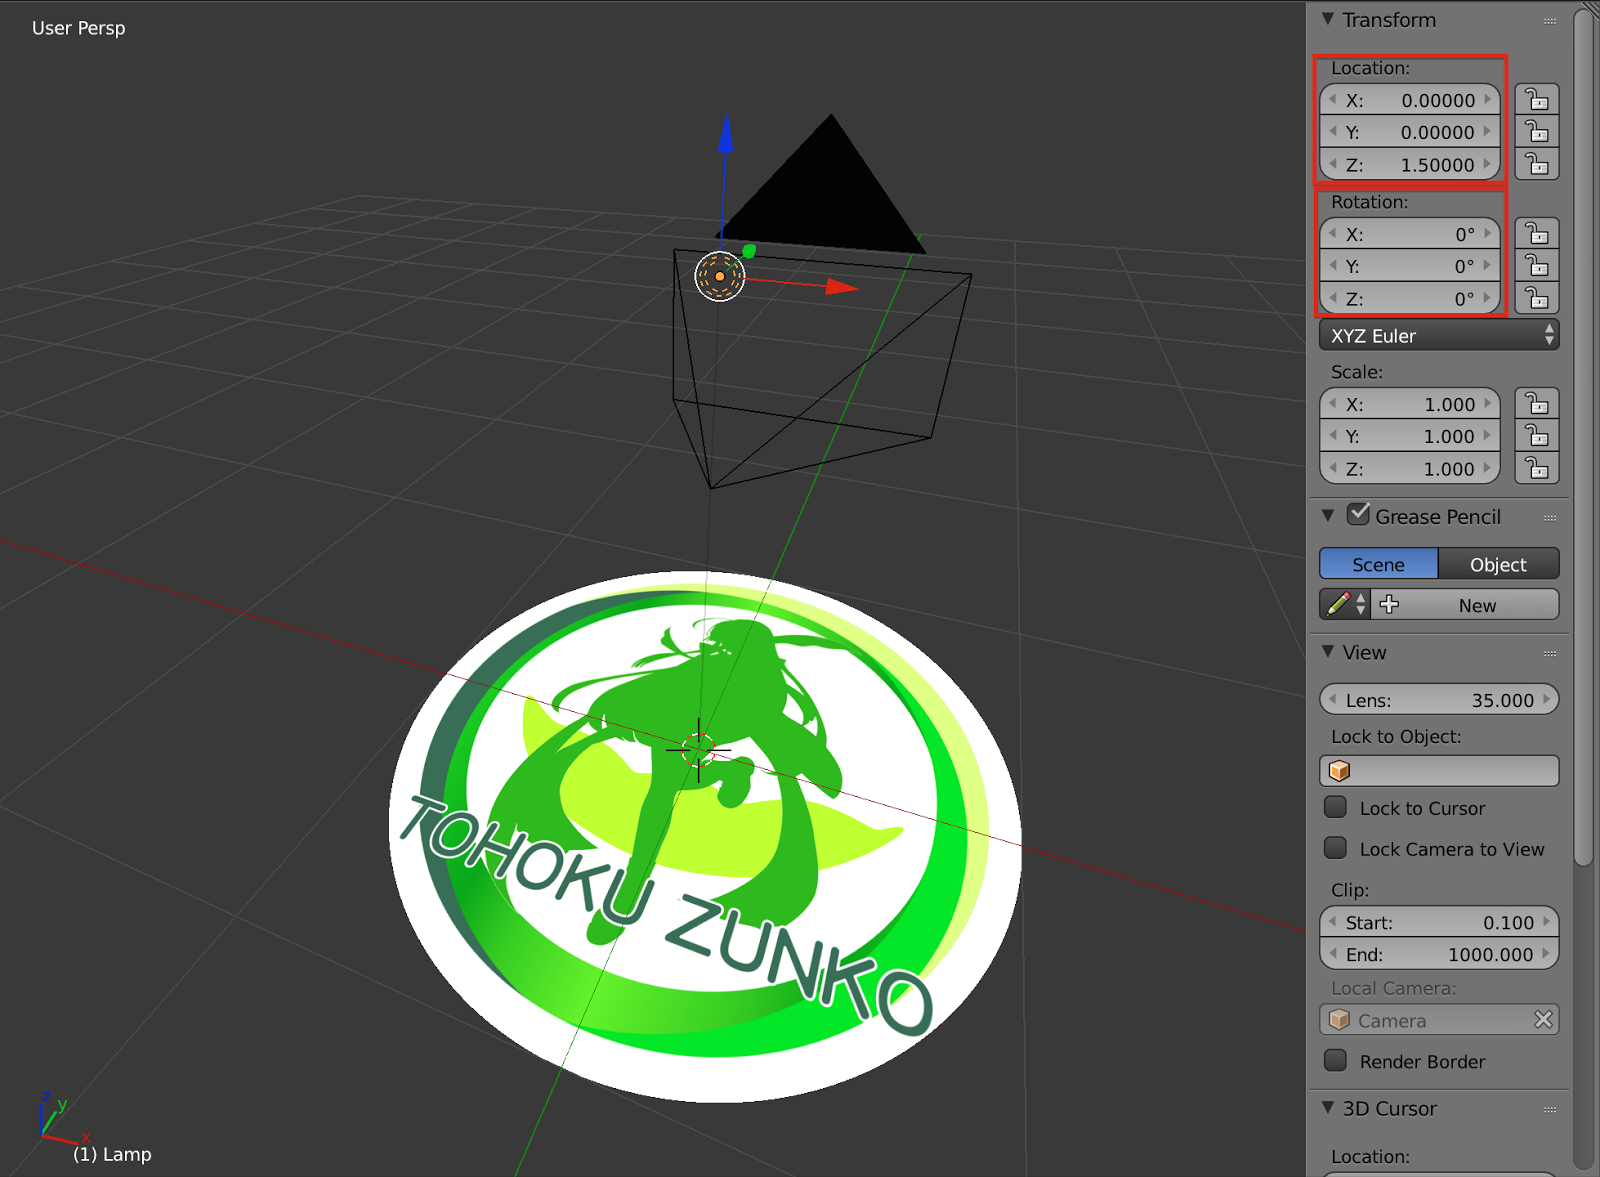Grab the View panel drag grip
This screenshot has height=1177, width=1600.
(1550, 653)
